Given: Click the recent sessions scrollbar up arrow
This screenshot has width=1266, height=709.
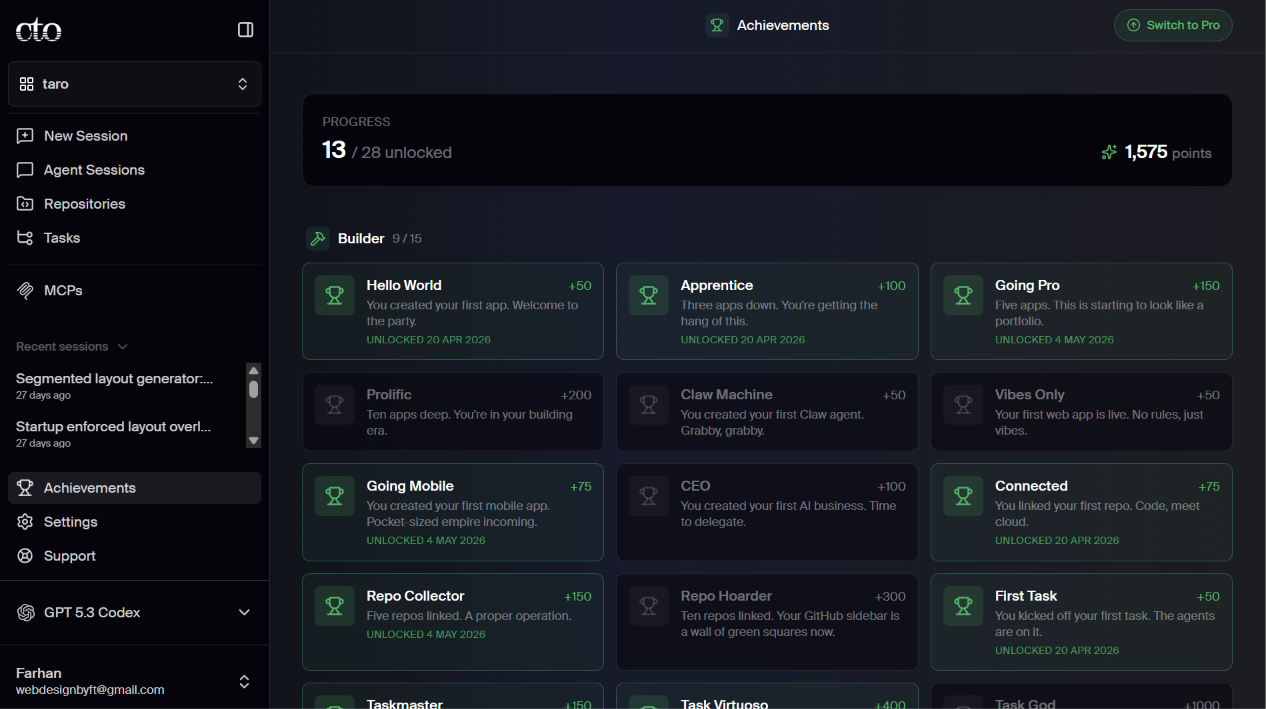Looking at the screenshot, I should (254, 370).
